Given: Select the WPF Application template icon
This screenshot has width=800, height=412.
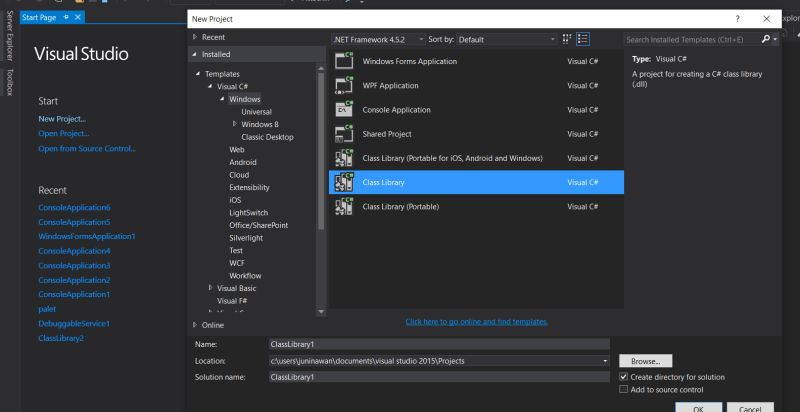Looking at the screenshot, I should [344, 85].
